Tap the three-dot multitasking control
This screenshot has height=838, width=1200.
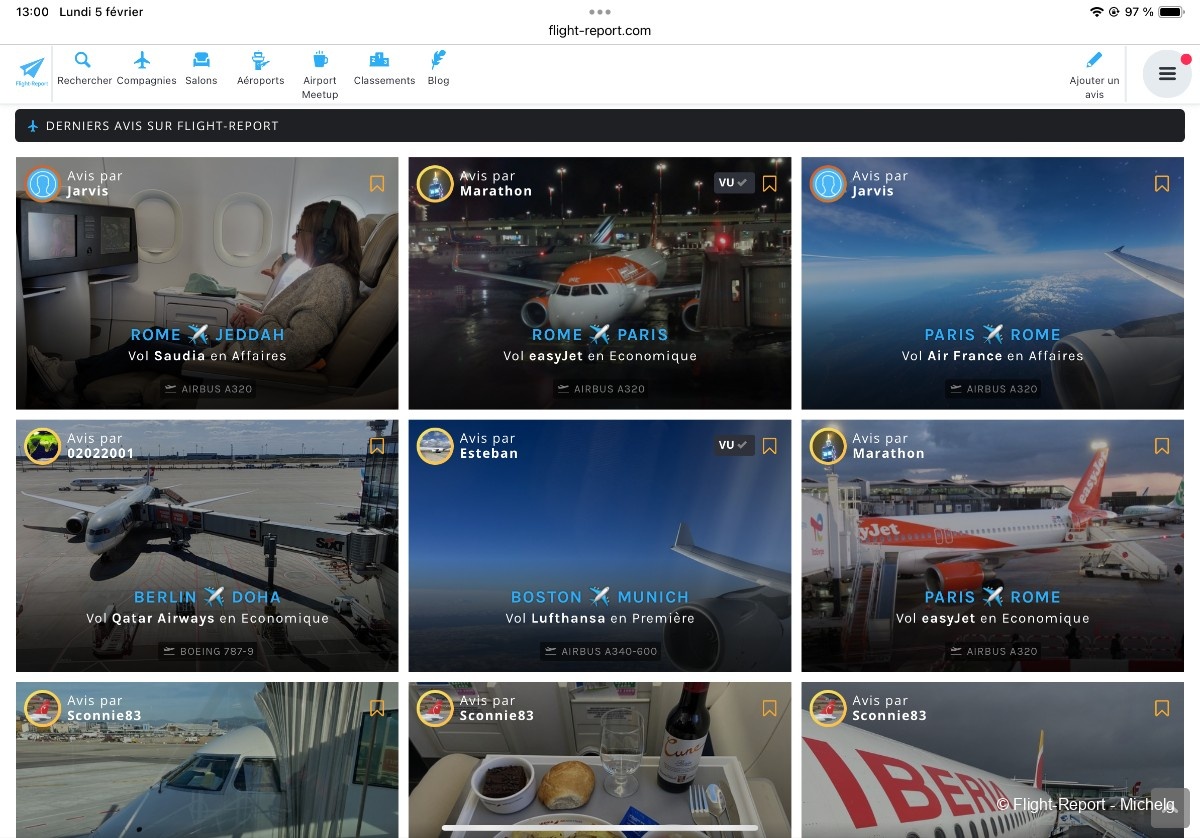pos(600,12)
